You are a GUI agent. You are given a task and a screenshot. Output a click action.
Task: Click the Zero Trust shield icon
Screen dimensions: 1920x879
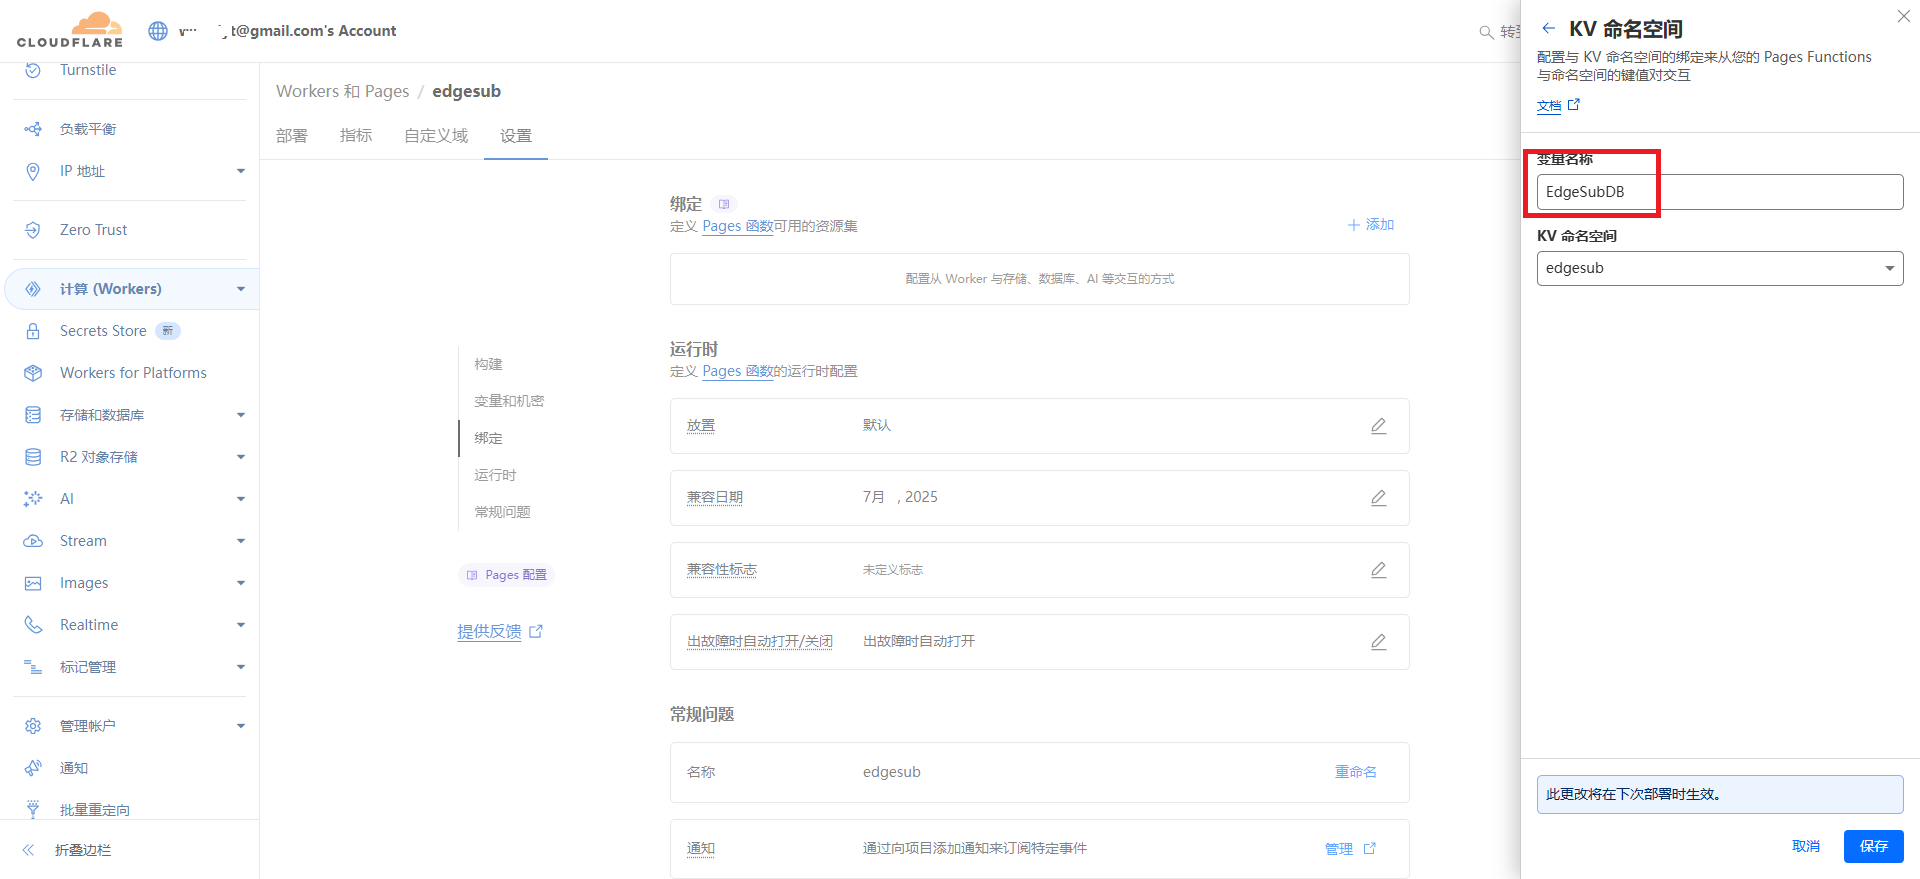pyautogui.click(x=33, y=230)
